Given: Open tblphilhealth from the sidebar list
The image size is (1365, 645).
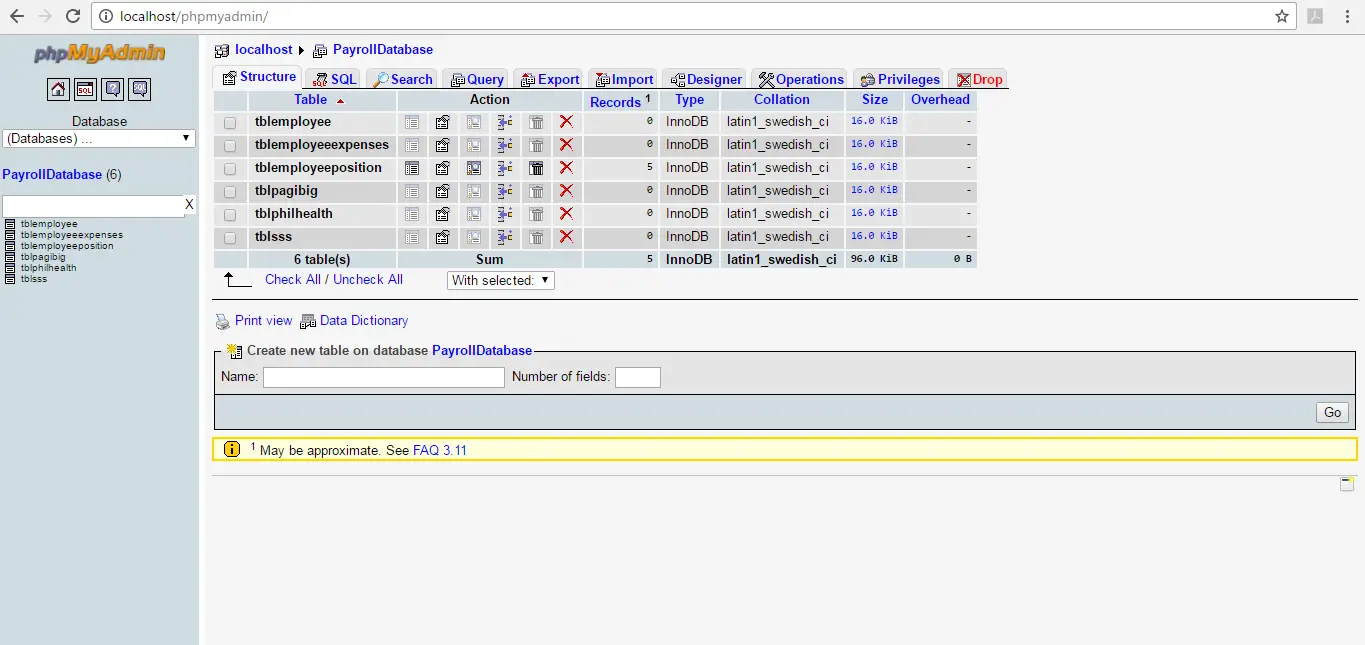Looking at the screenshot, I should click(x=48, y=268).
